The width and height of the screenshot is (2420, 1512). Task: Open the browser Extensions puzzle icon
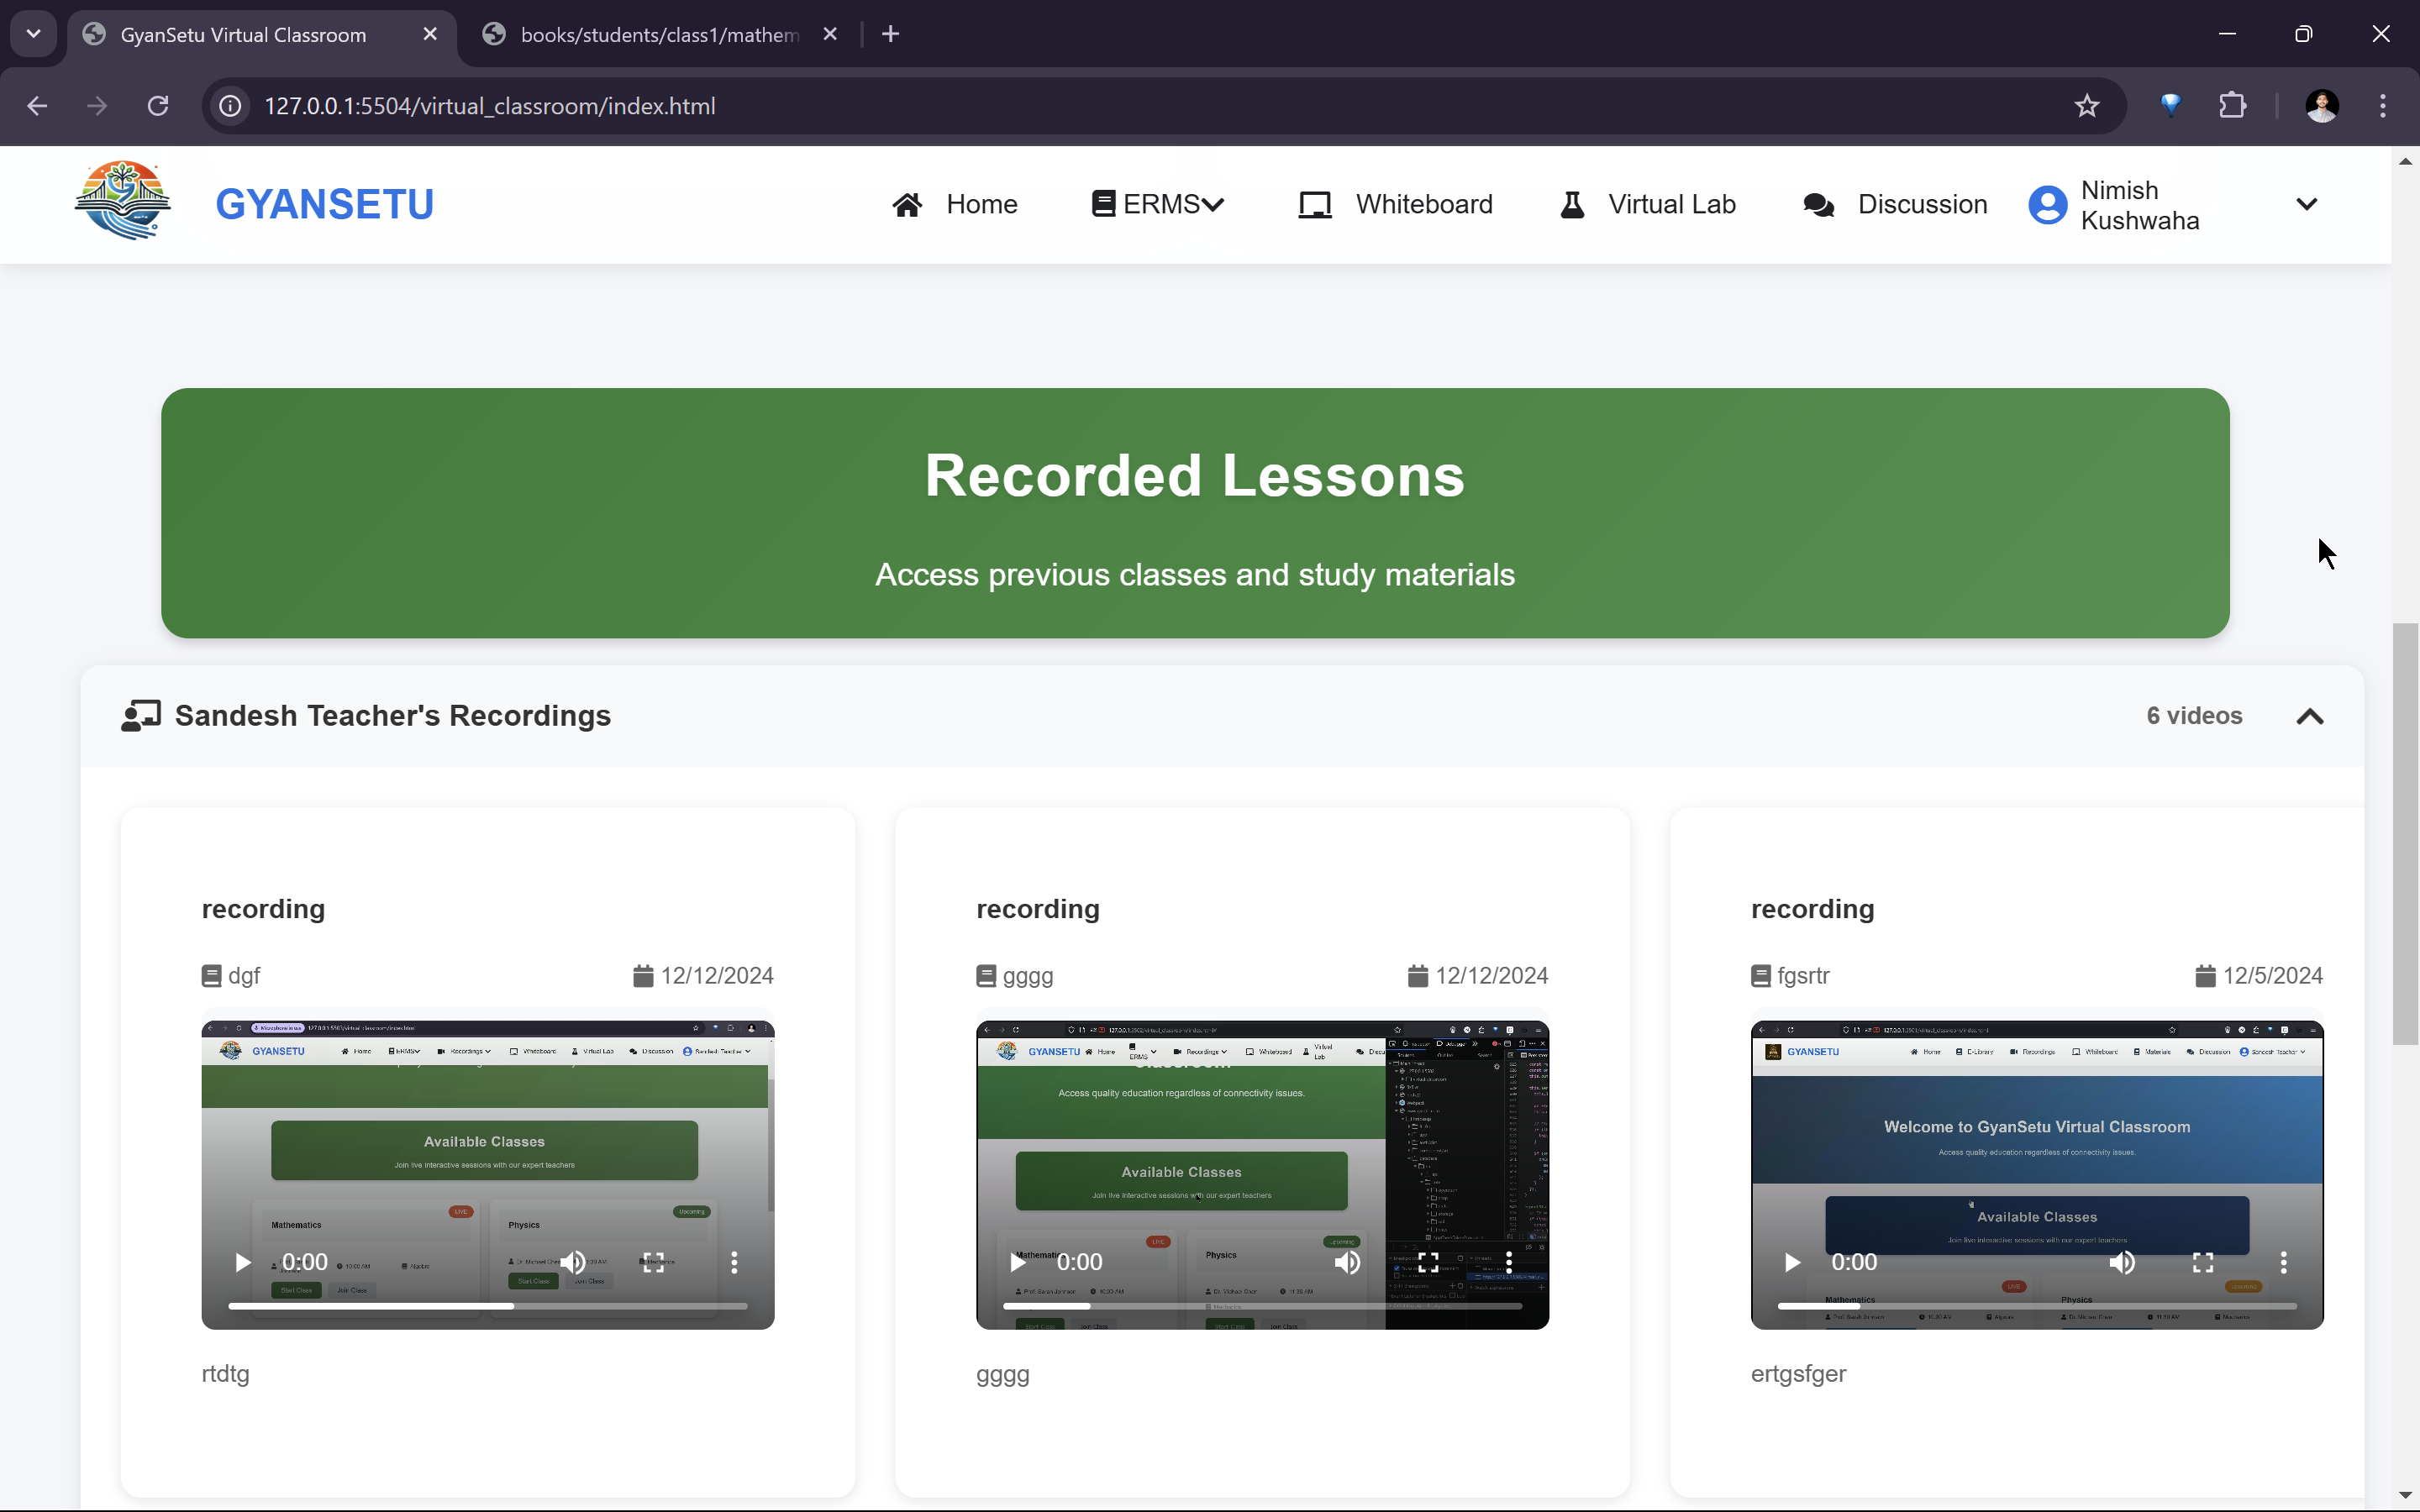pos(2232,106)
